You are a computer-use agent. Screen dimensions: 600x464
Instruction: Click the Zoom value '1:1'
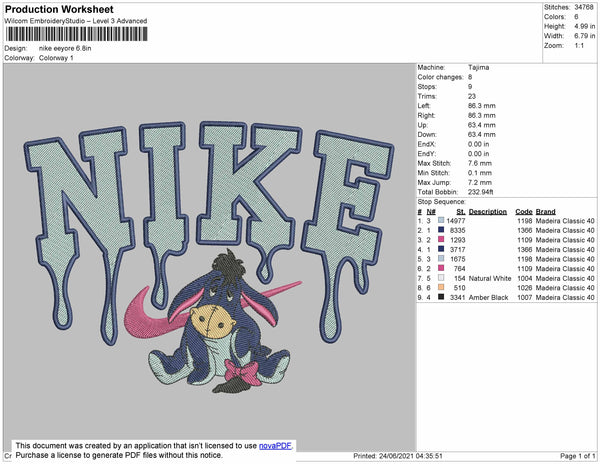579,46
